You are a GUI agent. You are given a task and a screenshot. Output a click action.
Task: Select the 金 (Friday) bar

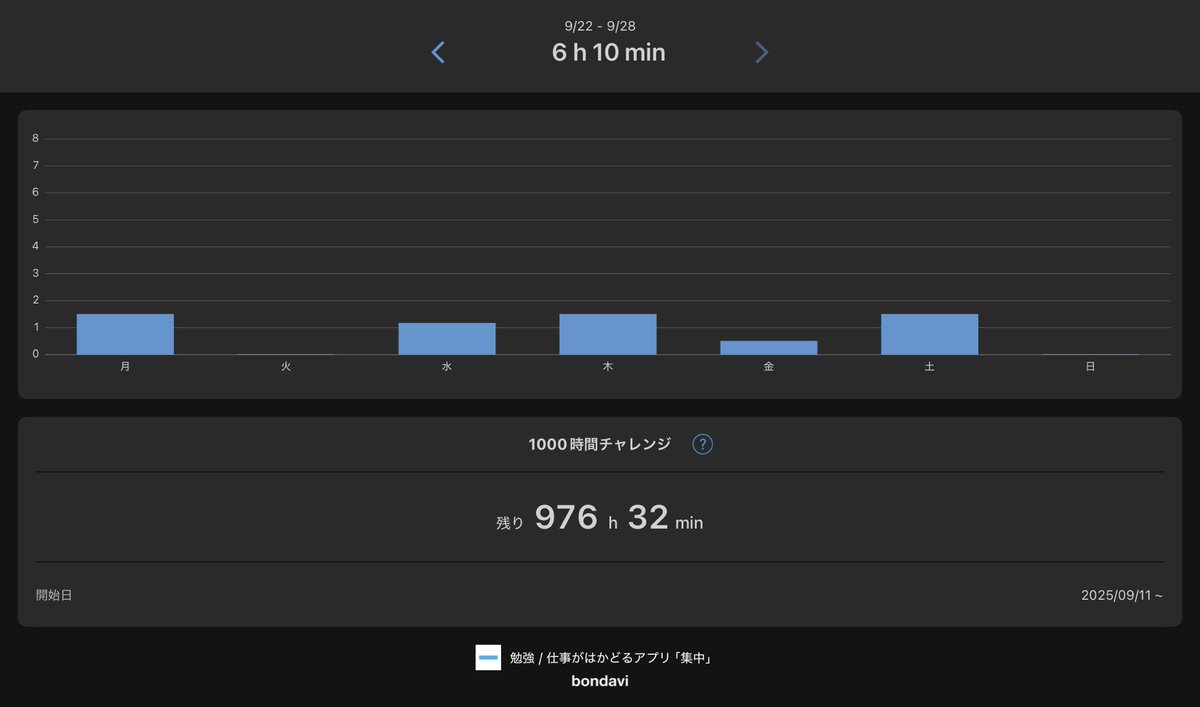(769, 347)
